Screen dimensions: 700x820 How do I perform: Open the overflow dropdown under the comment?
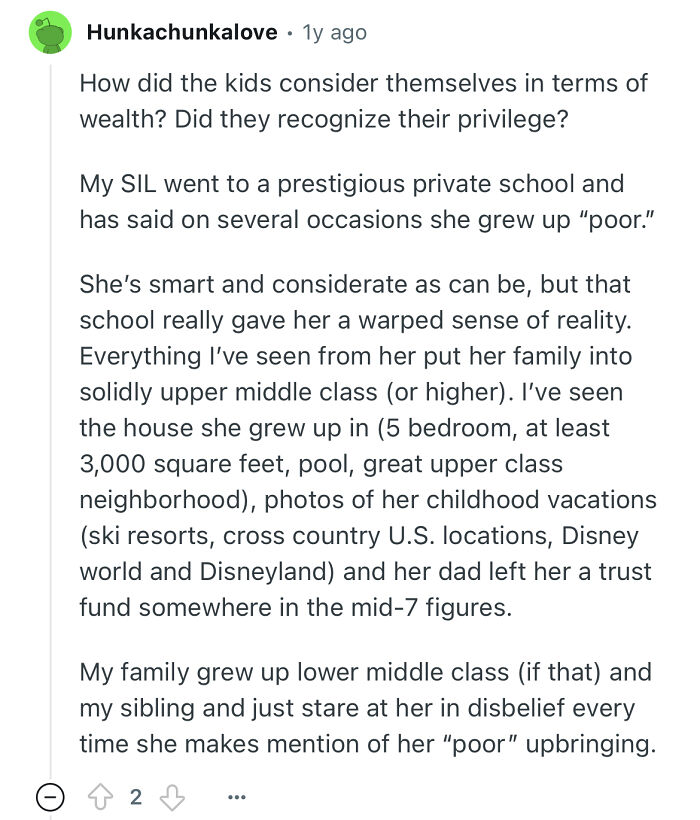(236, 795)
